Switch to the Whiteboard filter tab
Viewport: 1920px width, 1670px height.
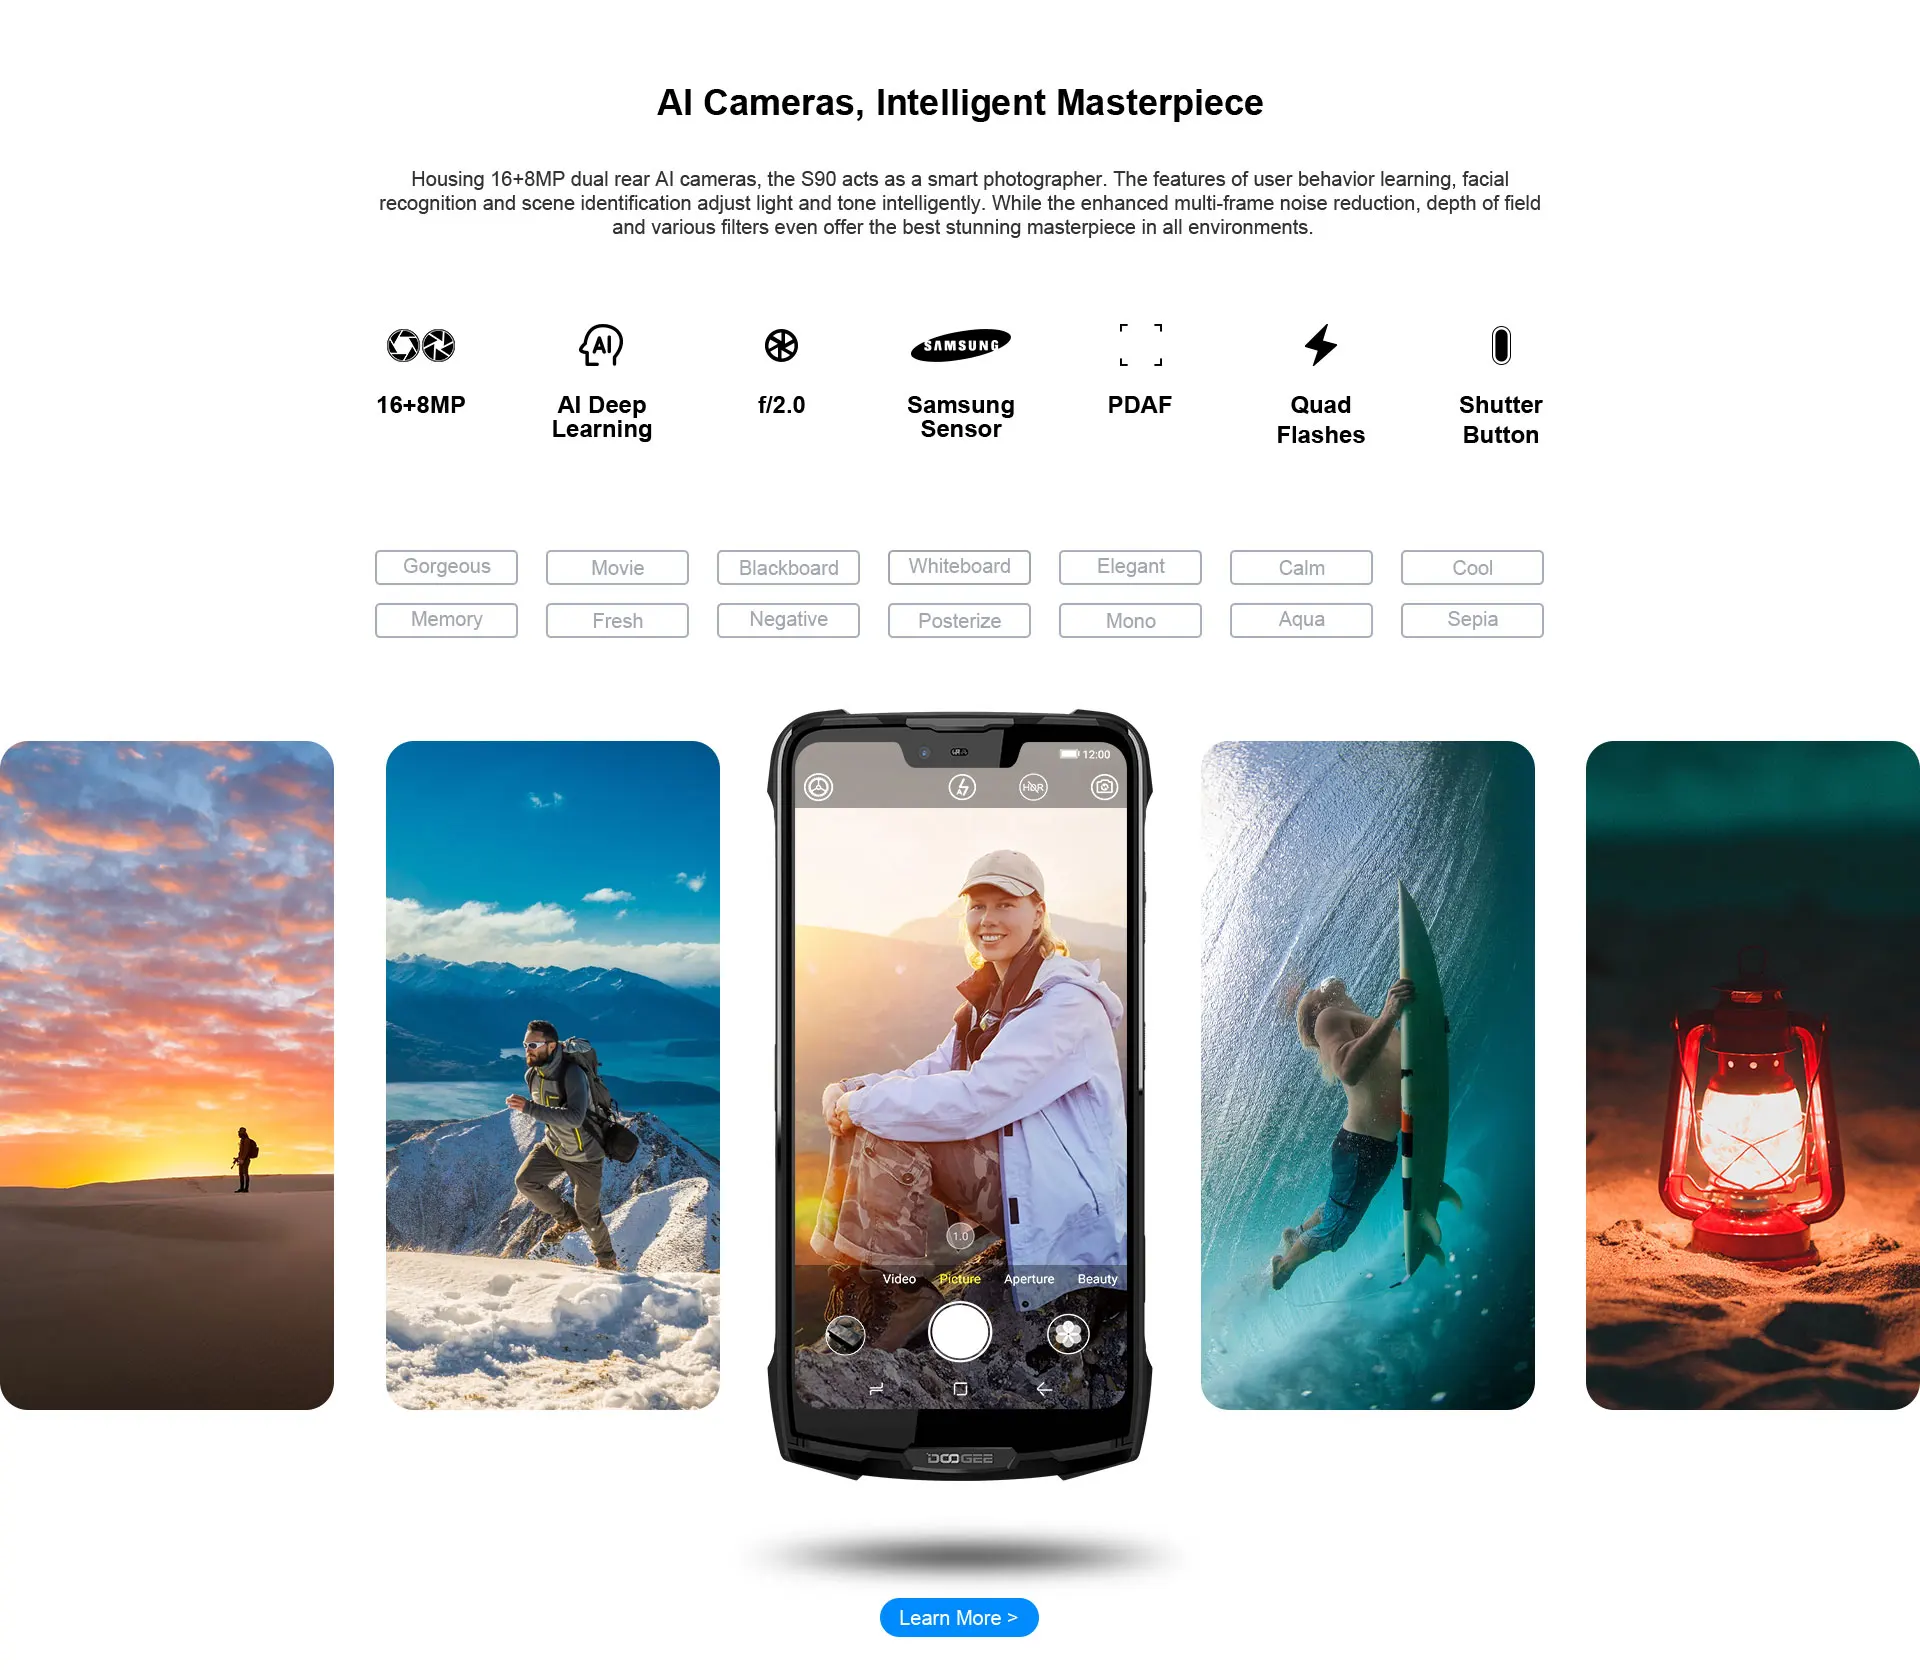pos(958,565)
